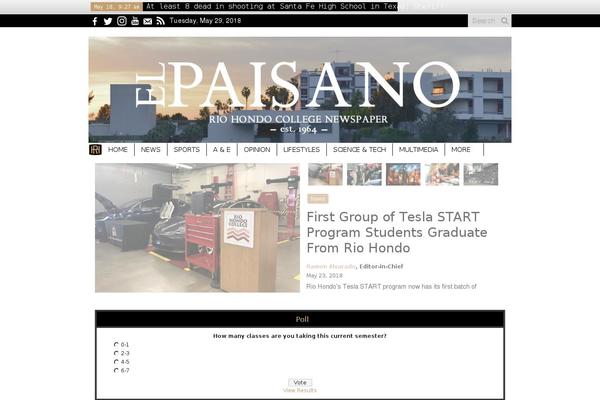The height and width of the screenshot is (400, 600).
Task: Open the Home menu item
Action: point(118,150)
